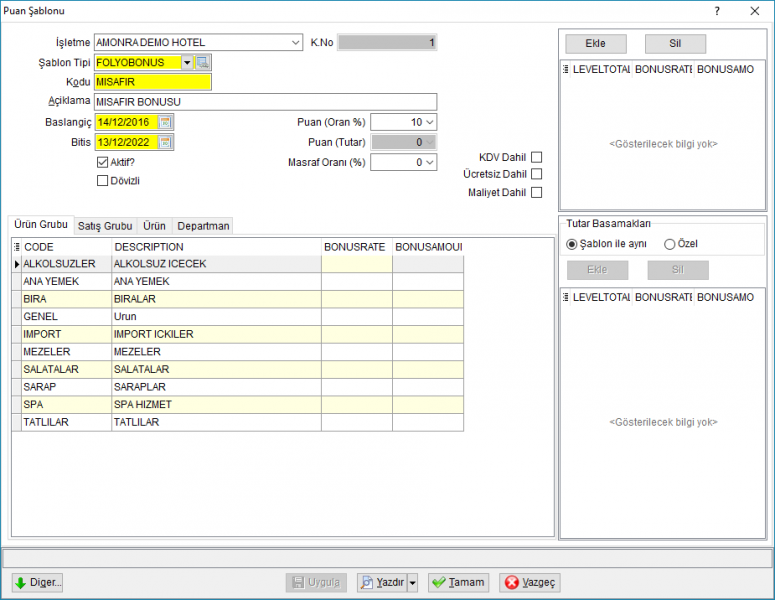Select the ANA YEMEK code row
This screenshot has height=600, width=775.
67,281
